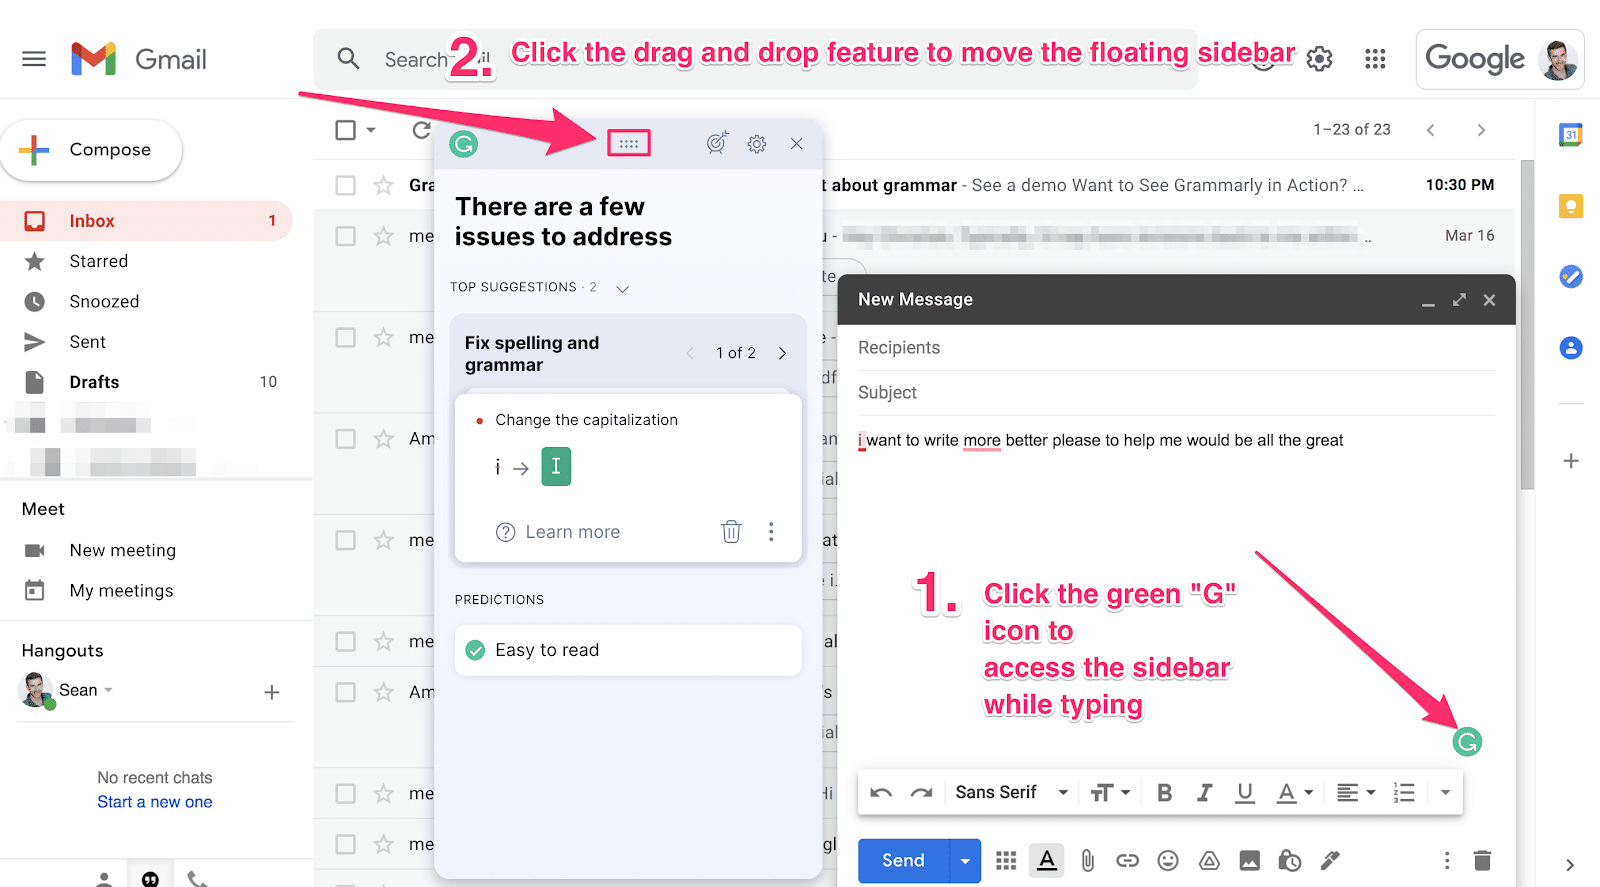Screen dimensions: 1600x887
Task: Insert a link in the message
Action: pyautogui.click(x=1128, y=860)
